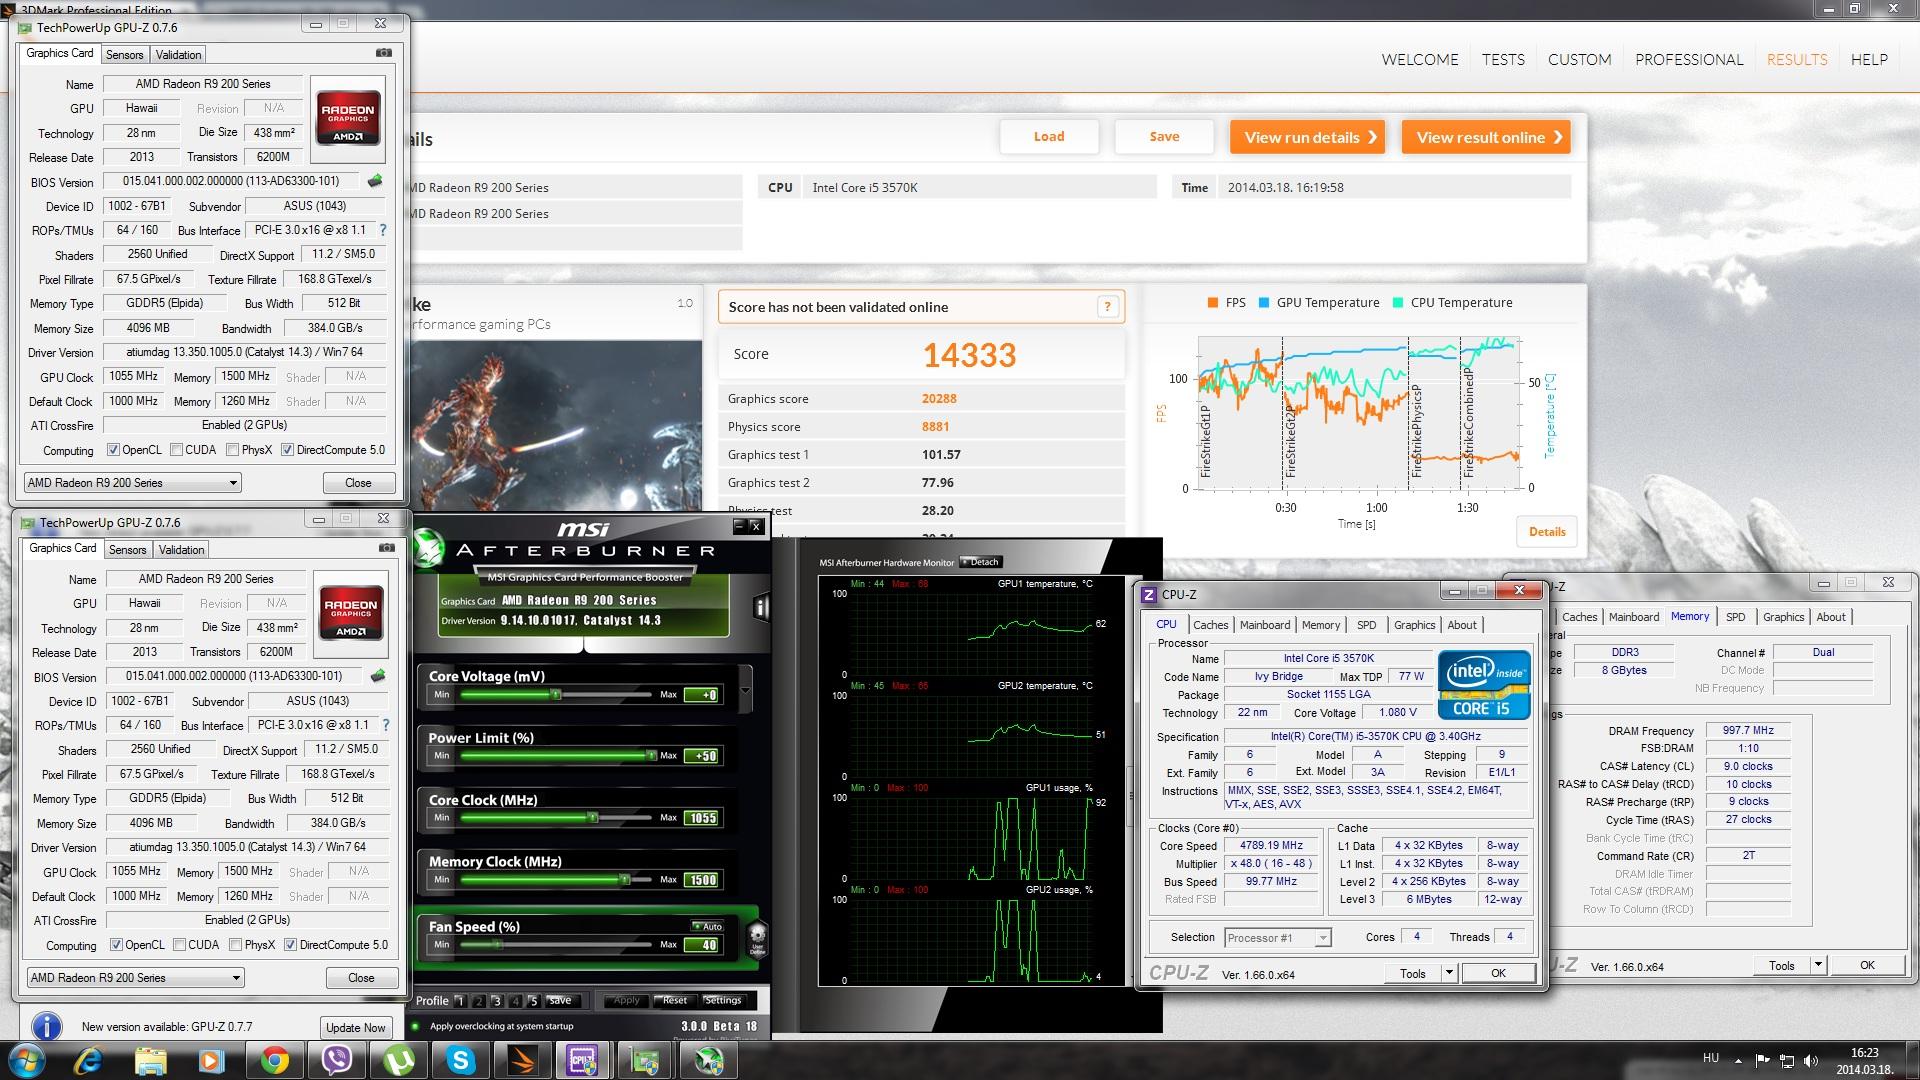1920x1080 pixels.
Task: Click Core Clock slider handle in Afterburner
Action: (592, 818)
